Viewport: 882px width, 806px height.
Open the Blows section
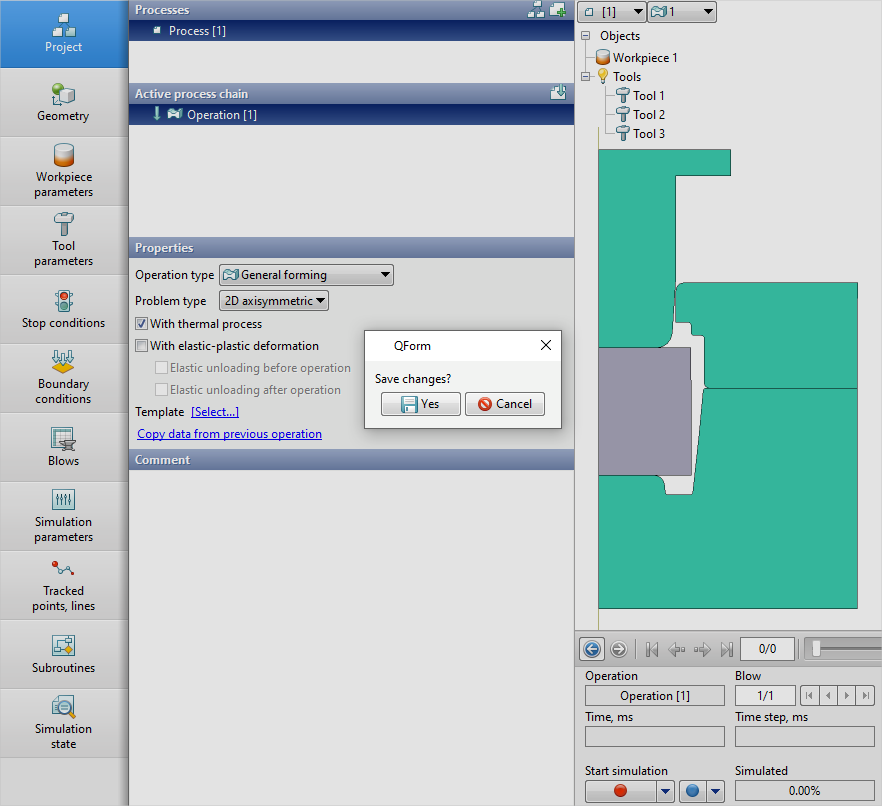(63, 447)
